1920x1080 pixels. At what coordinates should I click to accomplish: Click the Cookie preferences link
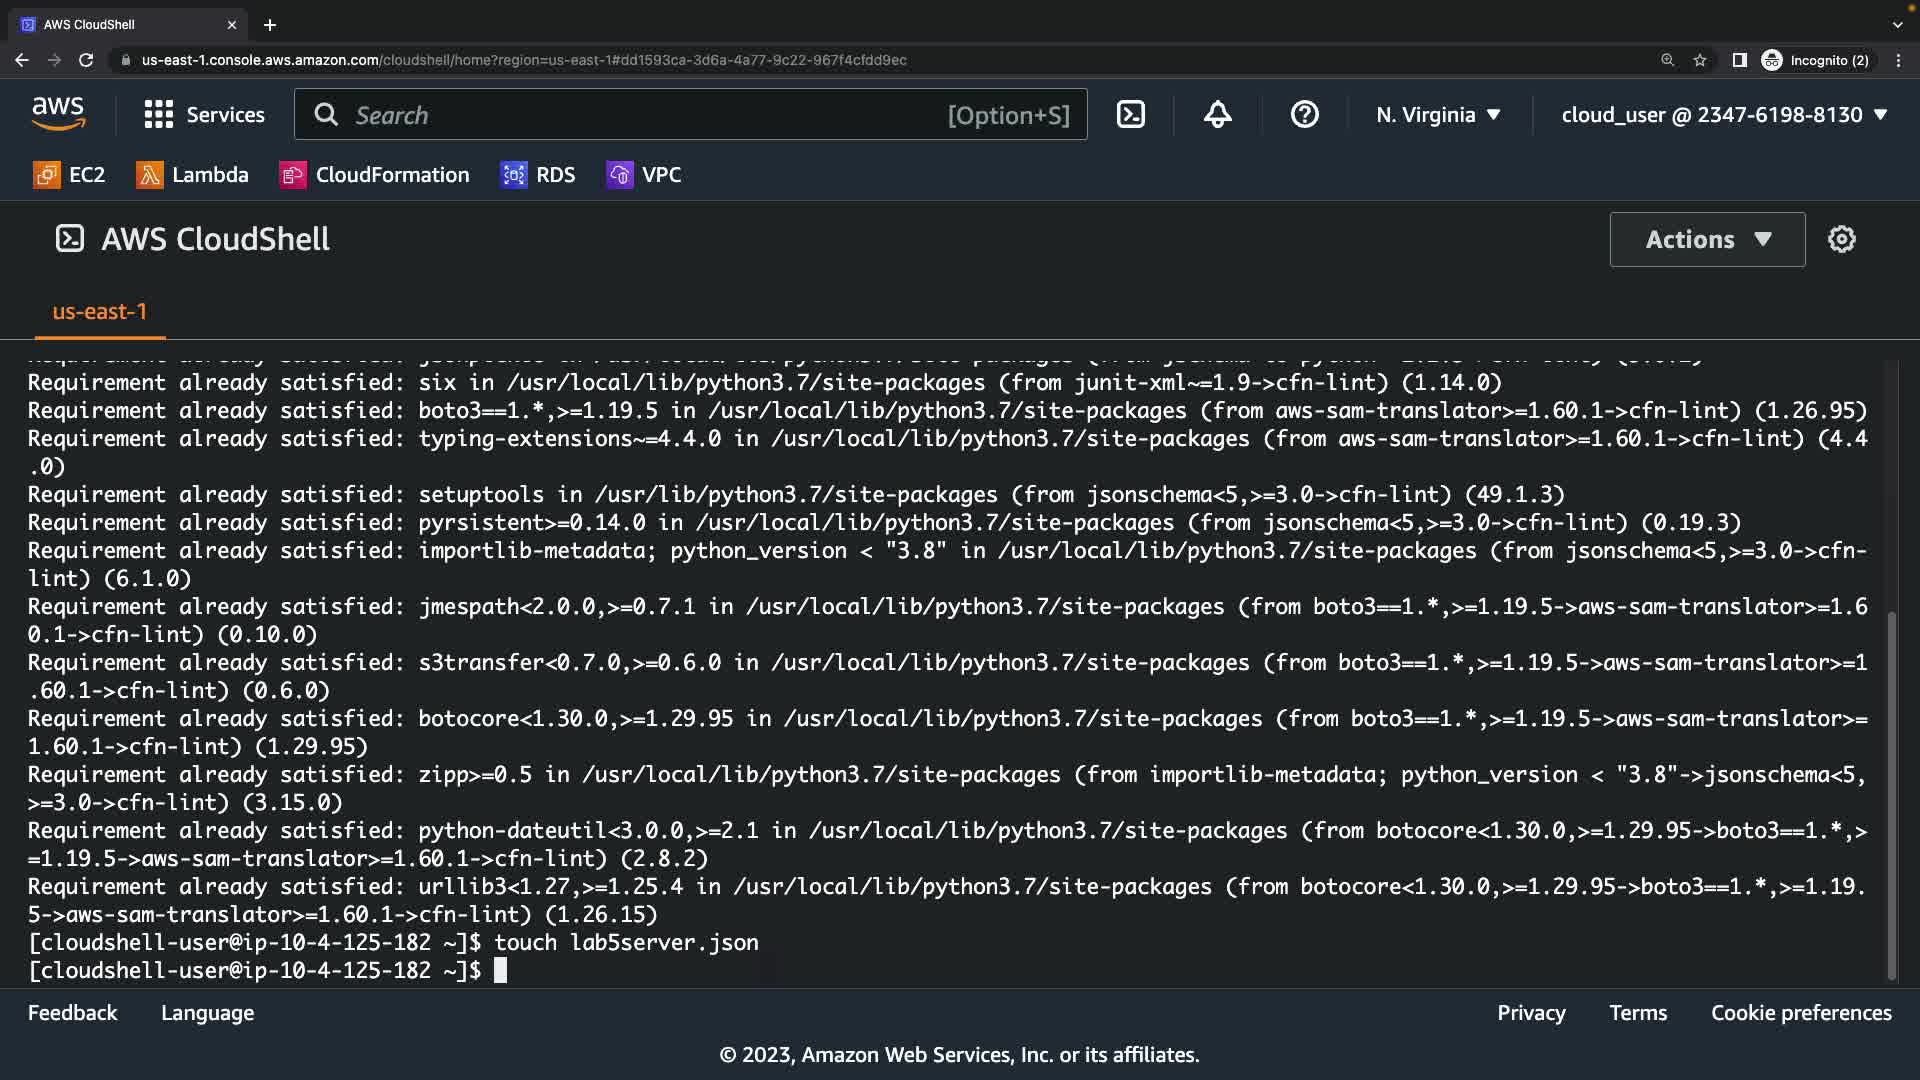pos(1800,1013)
